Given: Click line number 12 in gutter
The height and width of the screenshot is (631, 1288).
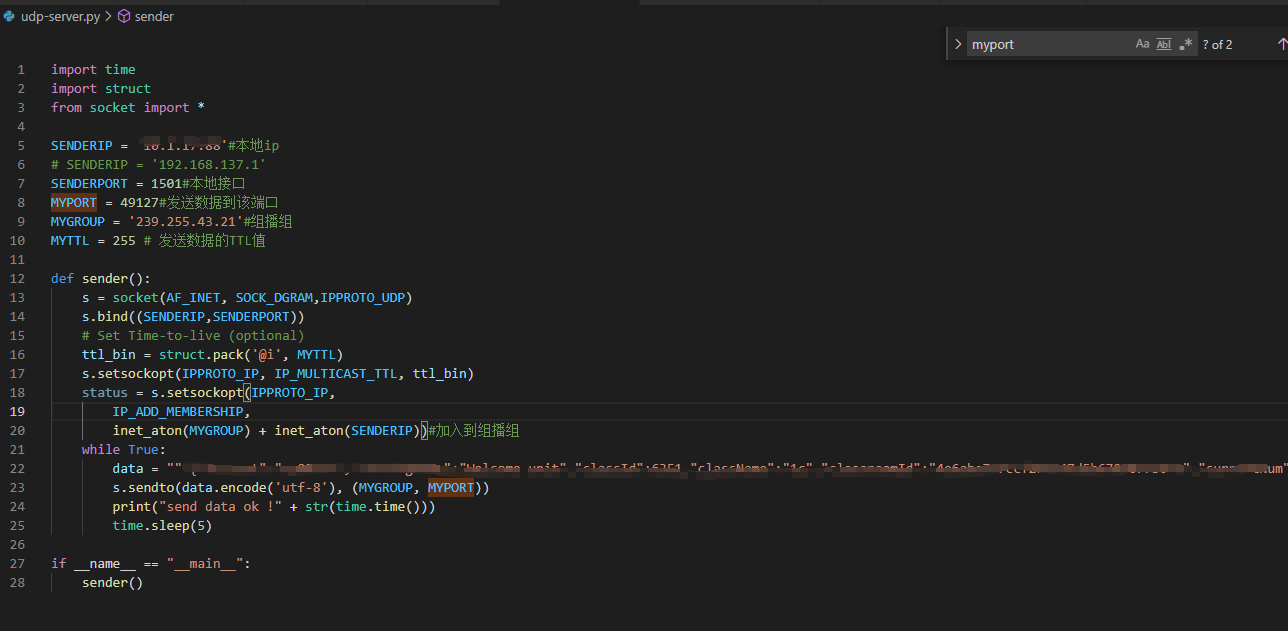Looking at the screenshot, I should click(18, 278).
